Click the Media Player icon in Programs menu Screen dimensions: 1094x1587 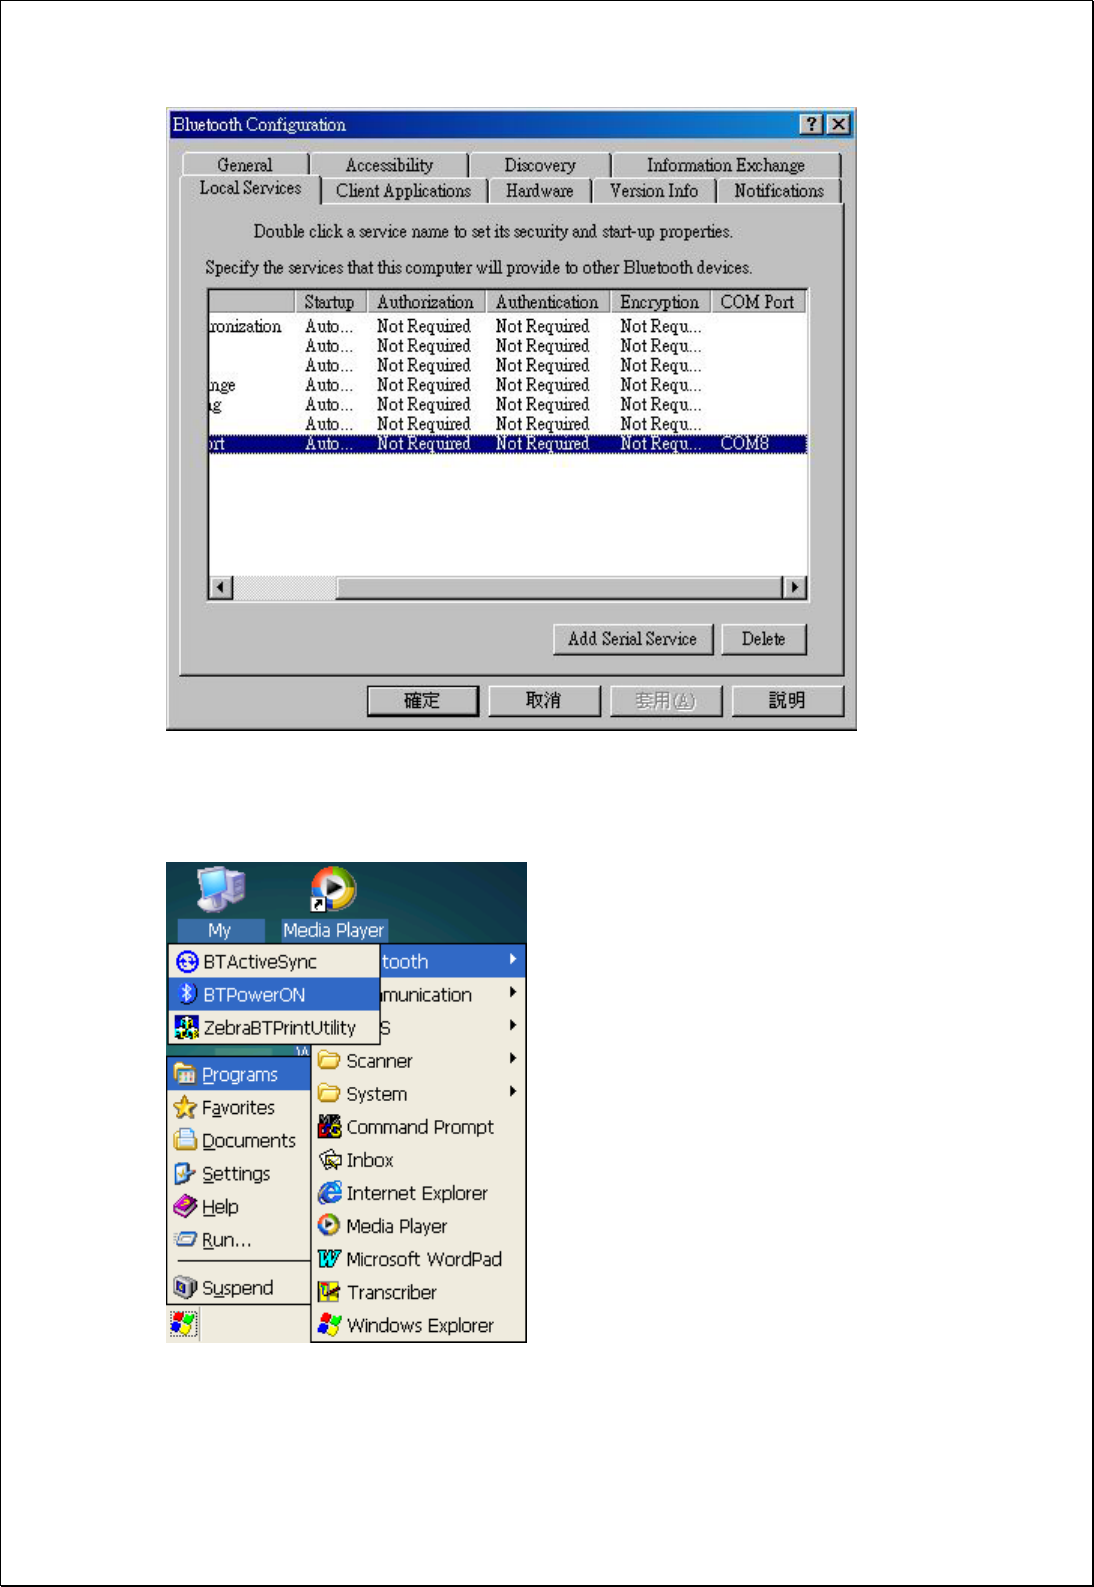(329, 1225)
